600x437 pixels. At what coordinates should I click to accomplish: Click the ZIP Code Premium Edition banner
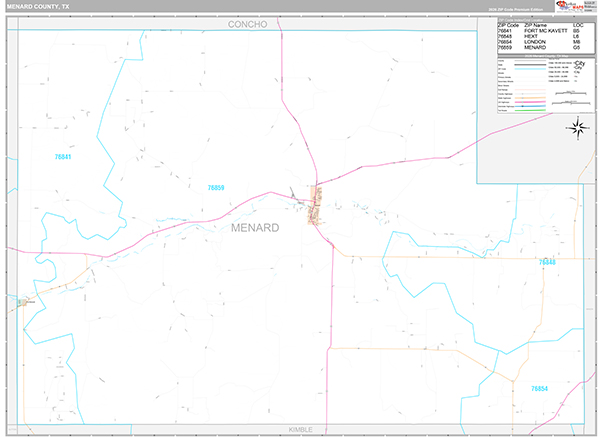coord(517,7)
